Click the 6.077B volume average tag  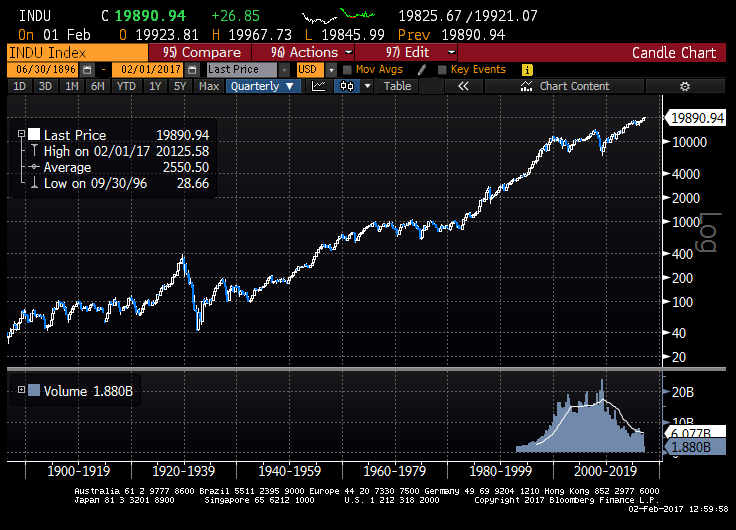695,432
